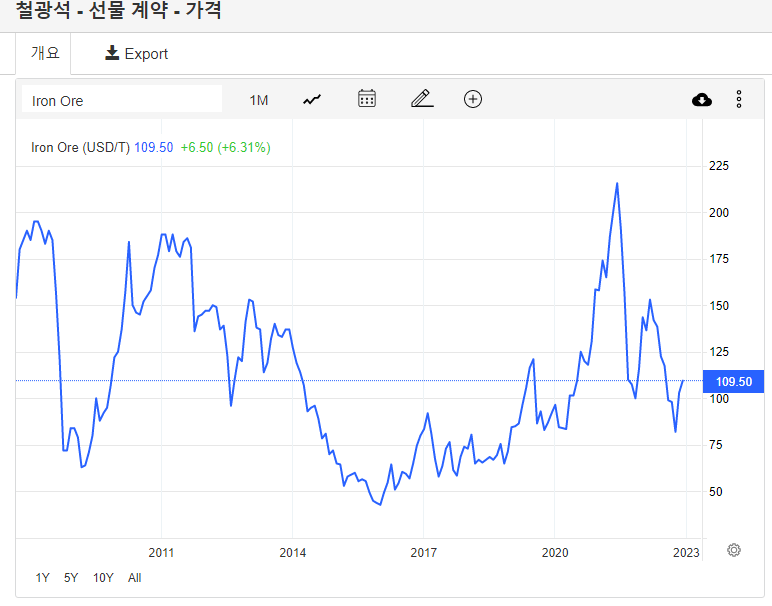Screen dimensions: 772x606
Task: Click the 109.50 current price tag
Action: (733, 382)
